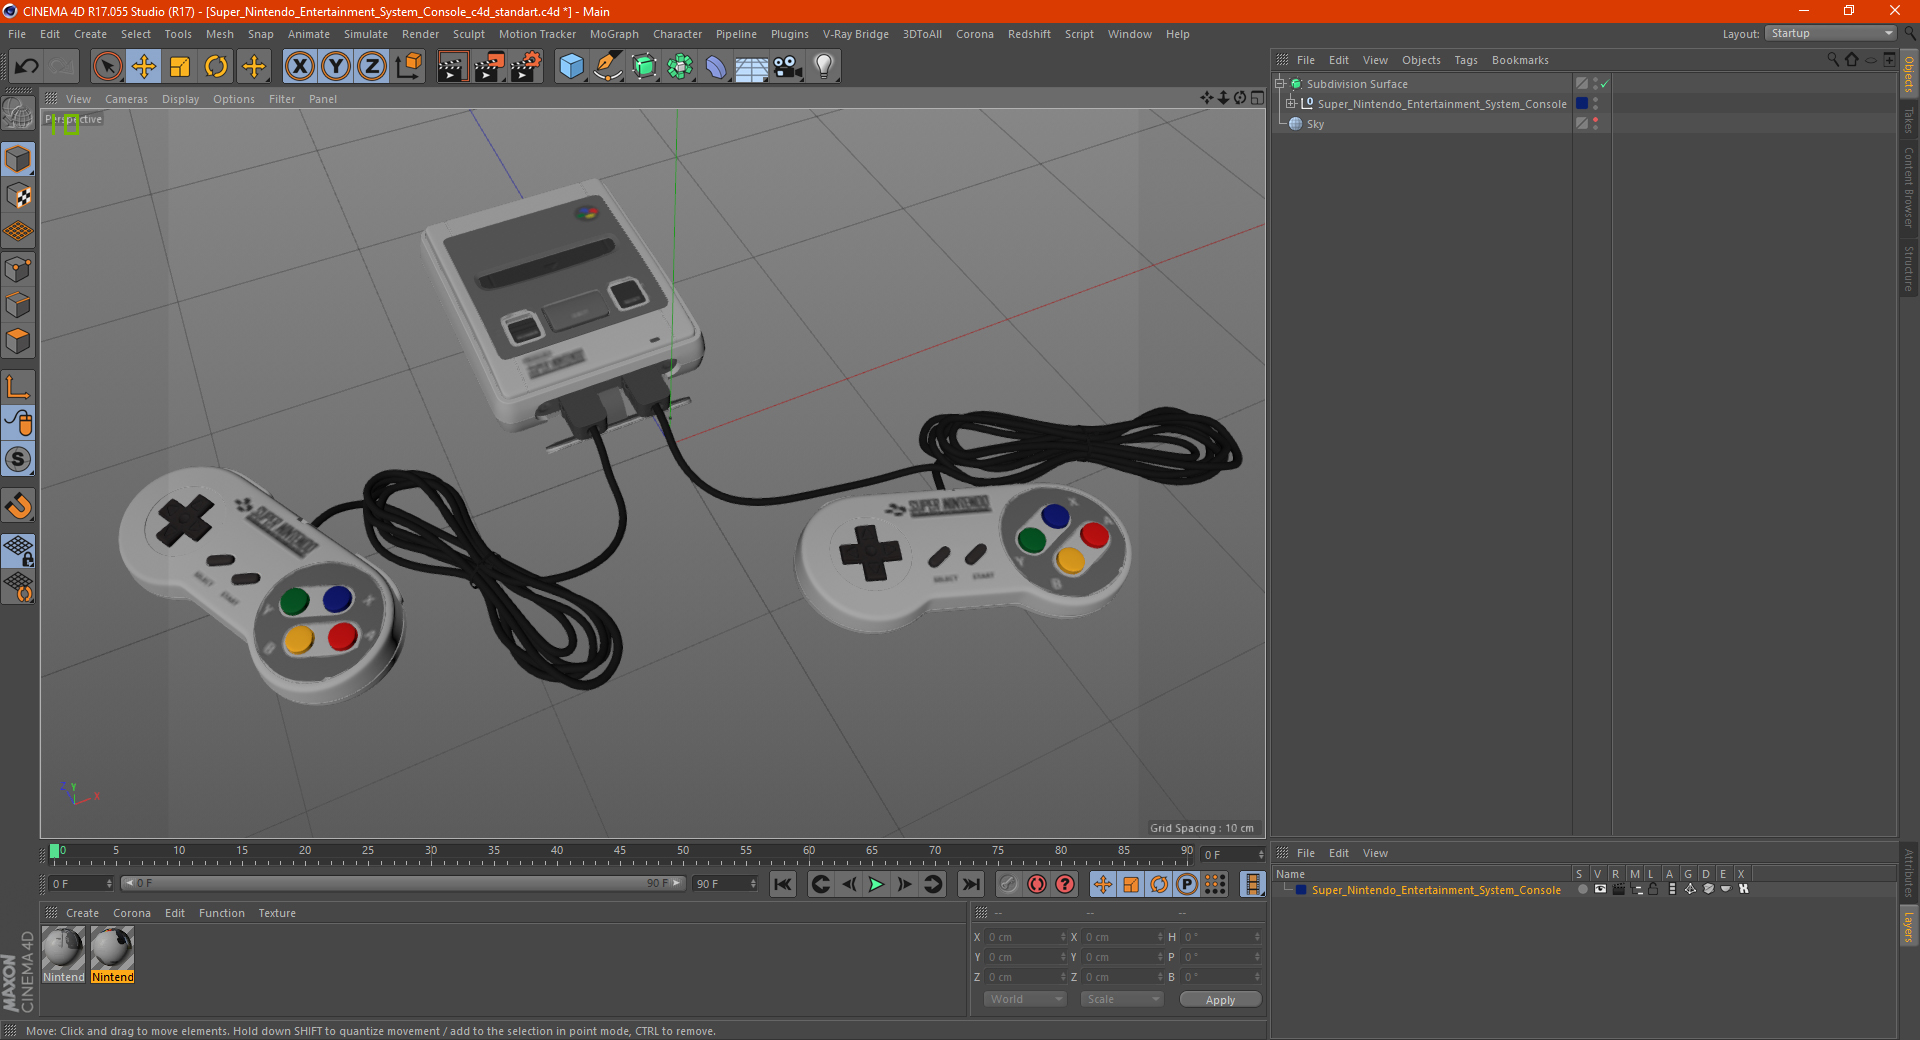Click Make Editable icon in left palette
Image resolution: width=1920 pixels, height=1040 pixels.
(18, 114)
